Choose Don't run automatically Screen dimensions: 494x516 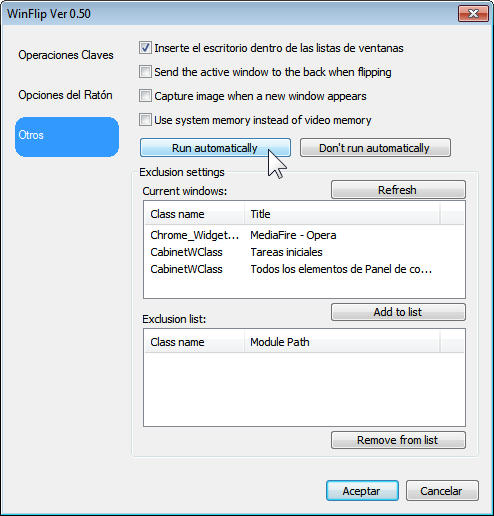tap(375, 148)
